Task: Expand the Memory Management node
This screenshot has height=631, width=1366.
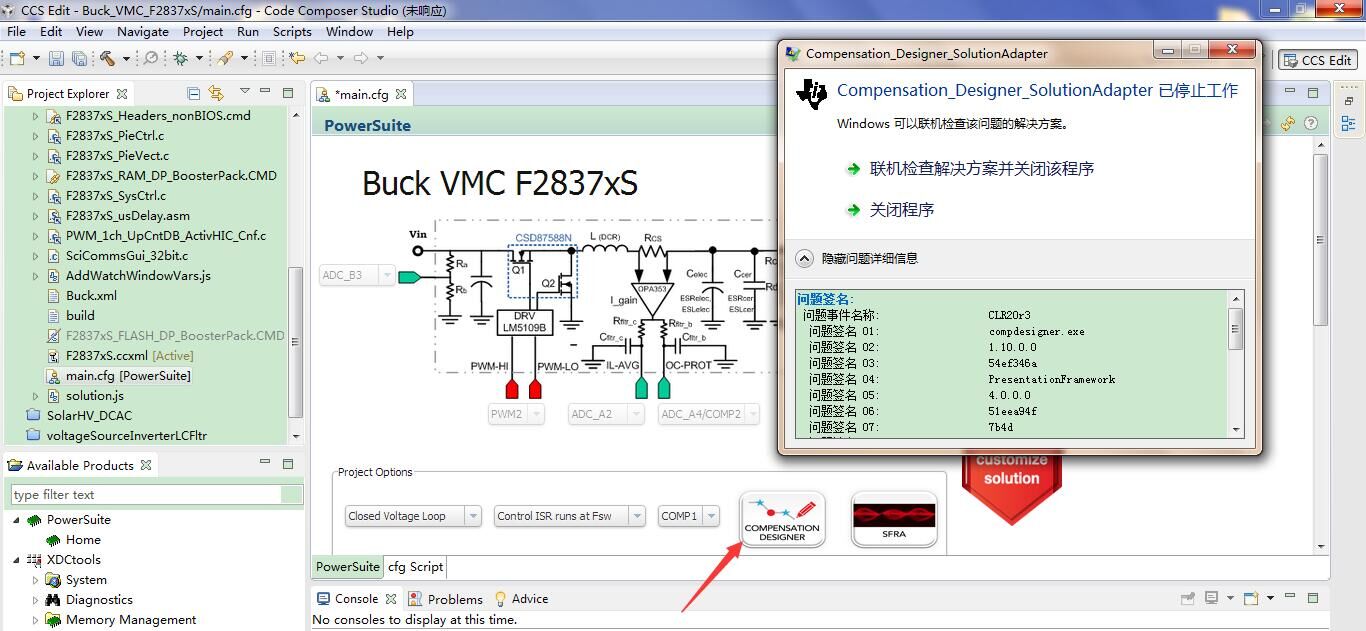Action: [x=36, y=620]
